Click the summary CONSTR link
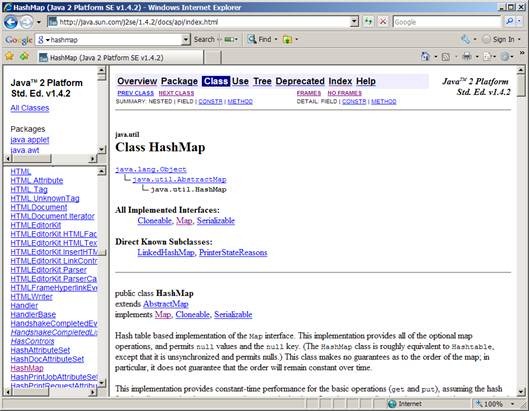This screenshot has height=411, width=529. pyautogui.click(x=211, y=102)
